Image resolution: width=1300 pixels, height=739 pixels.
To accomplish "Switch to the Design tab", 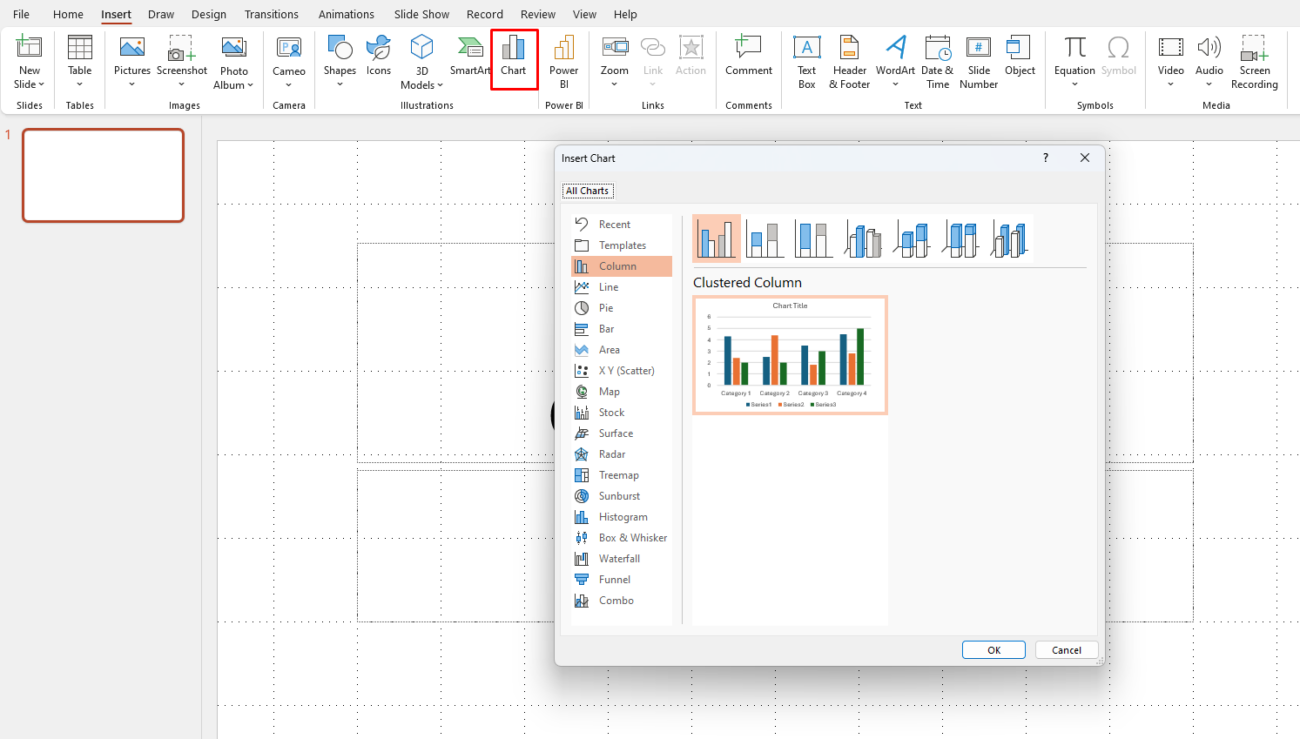I will coord(209,14).
